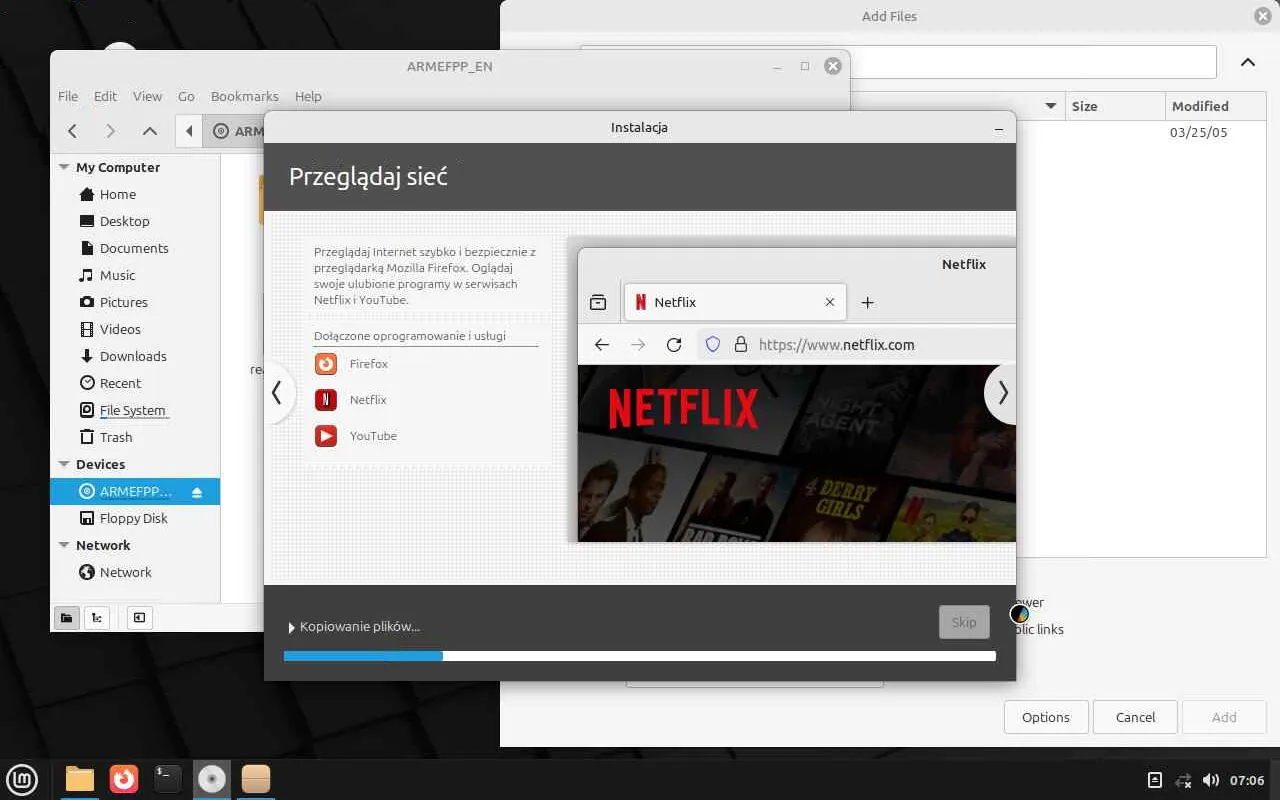Open the clipboard tray icon
Viewport: 1280px width, 800px height.
[1155, 780]
